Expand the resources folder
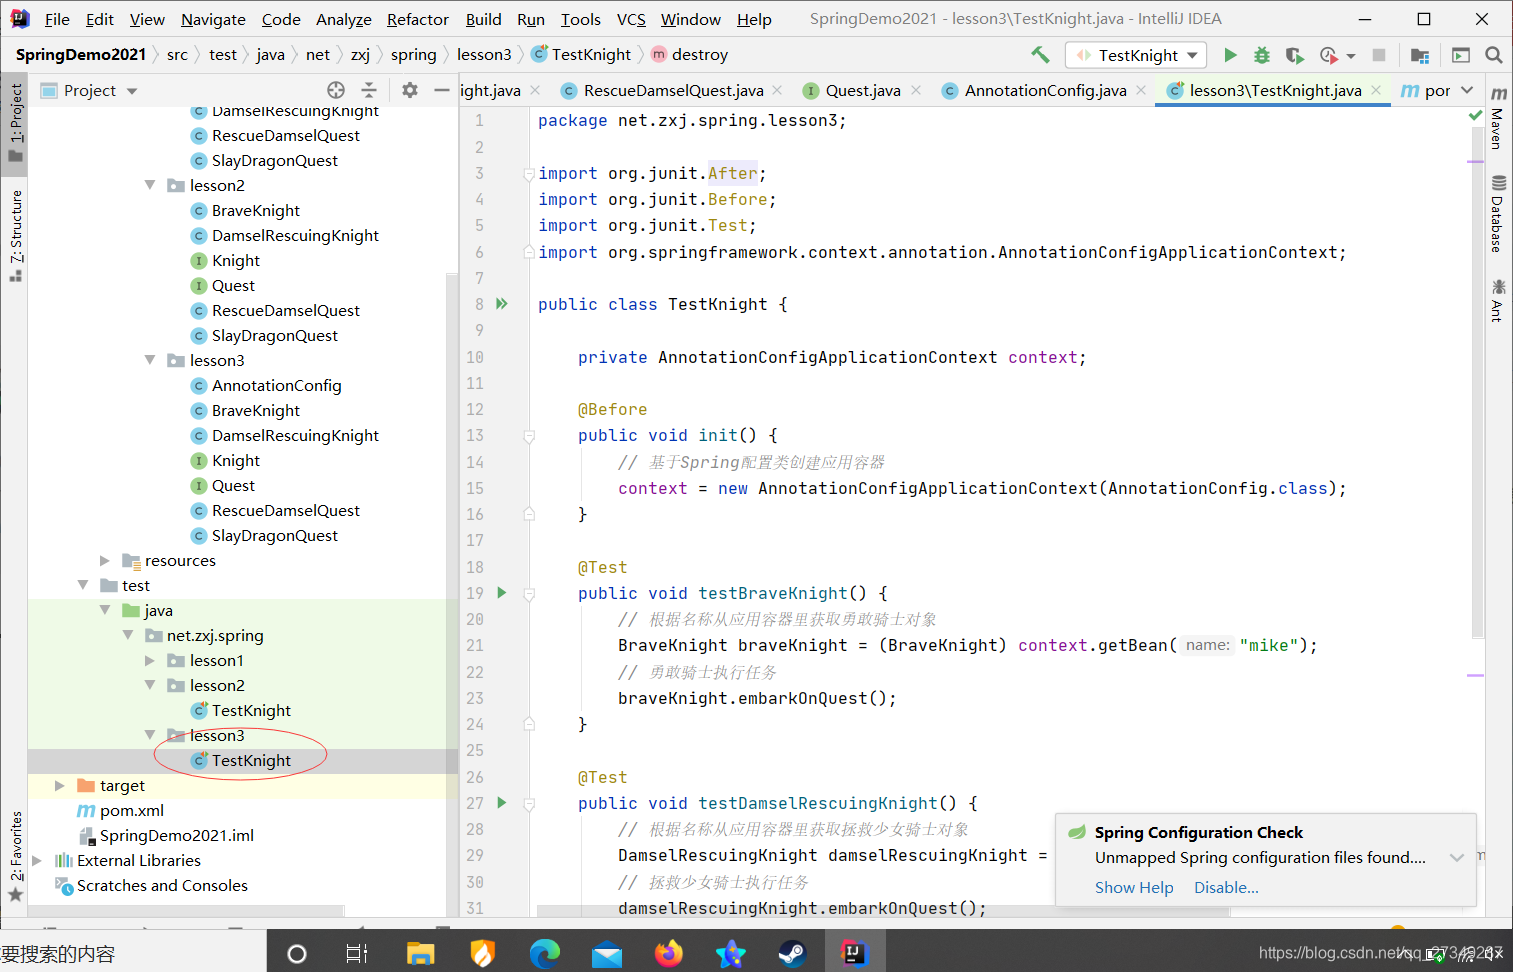1513x972 pixels. tap(104, 560)
